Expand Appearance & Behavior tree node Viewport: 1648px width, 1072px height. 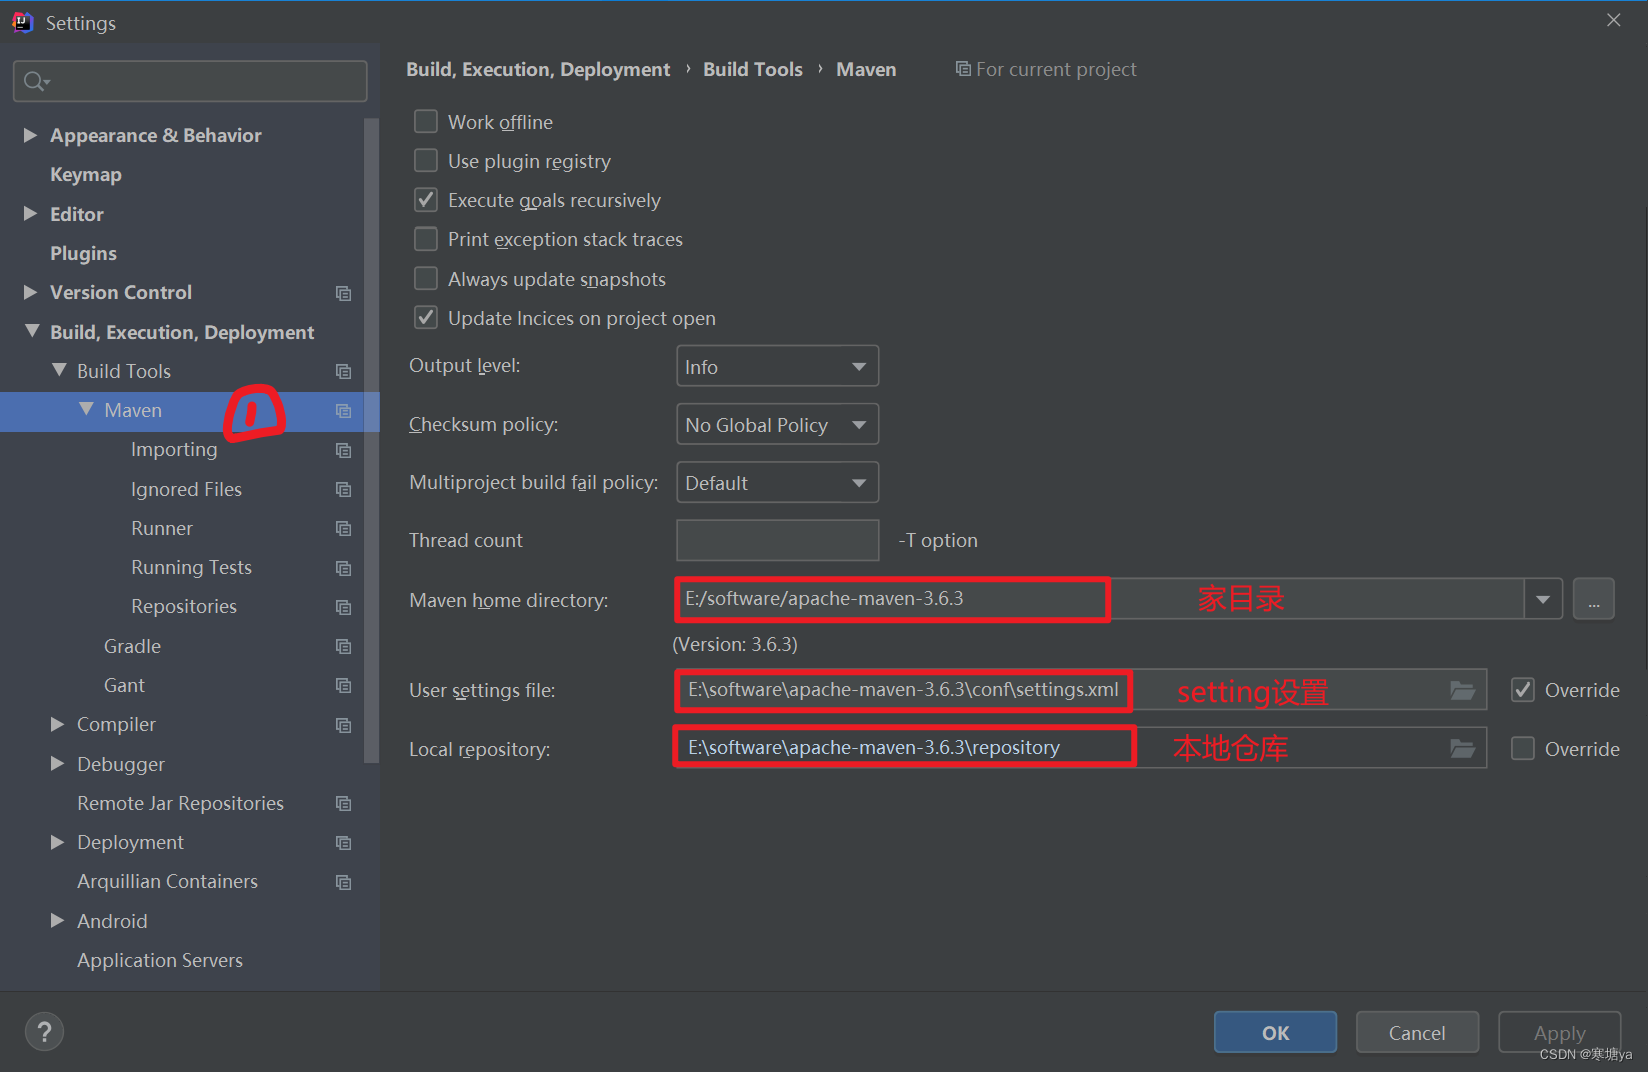[x=30, y=135]
